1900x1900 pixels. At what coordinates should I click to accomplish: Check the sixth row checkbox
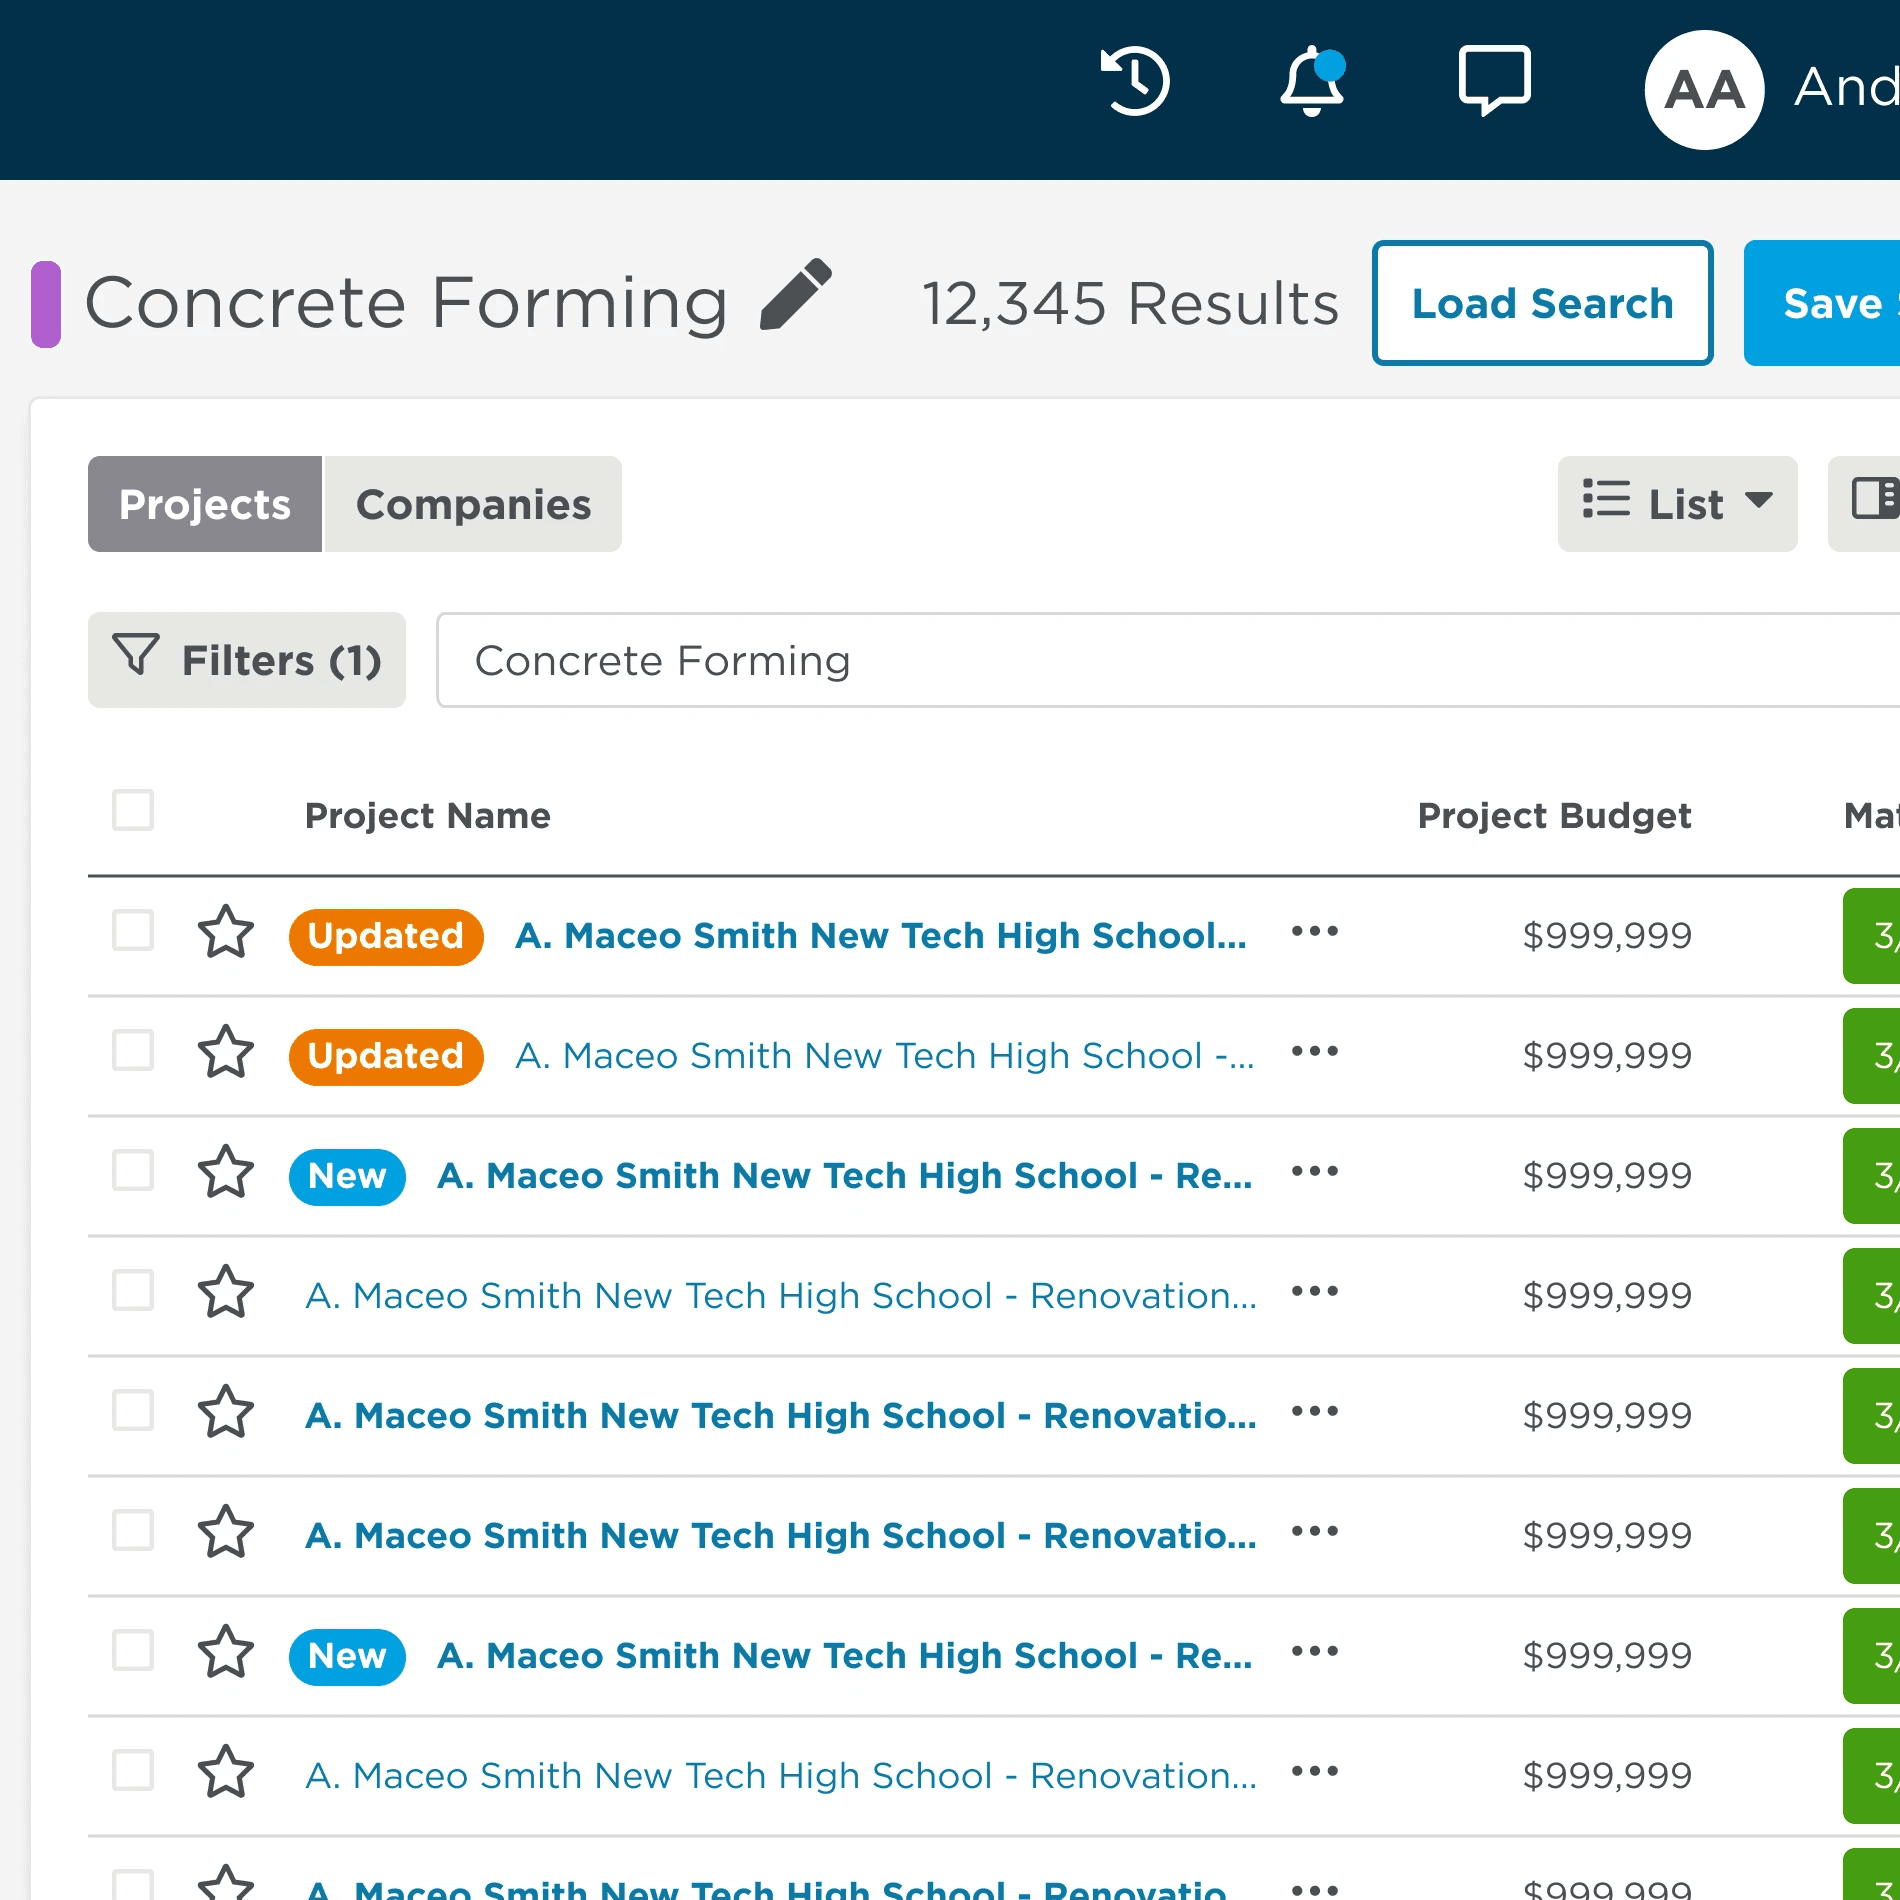pos(133,1531)
